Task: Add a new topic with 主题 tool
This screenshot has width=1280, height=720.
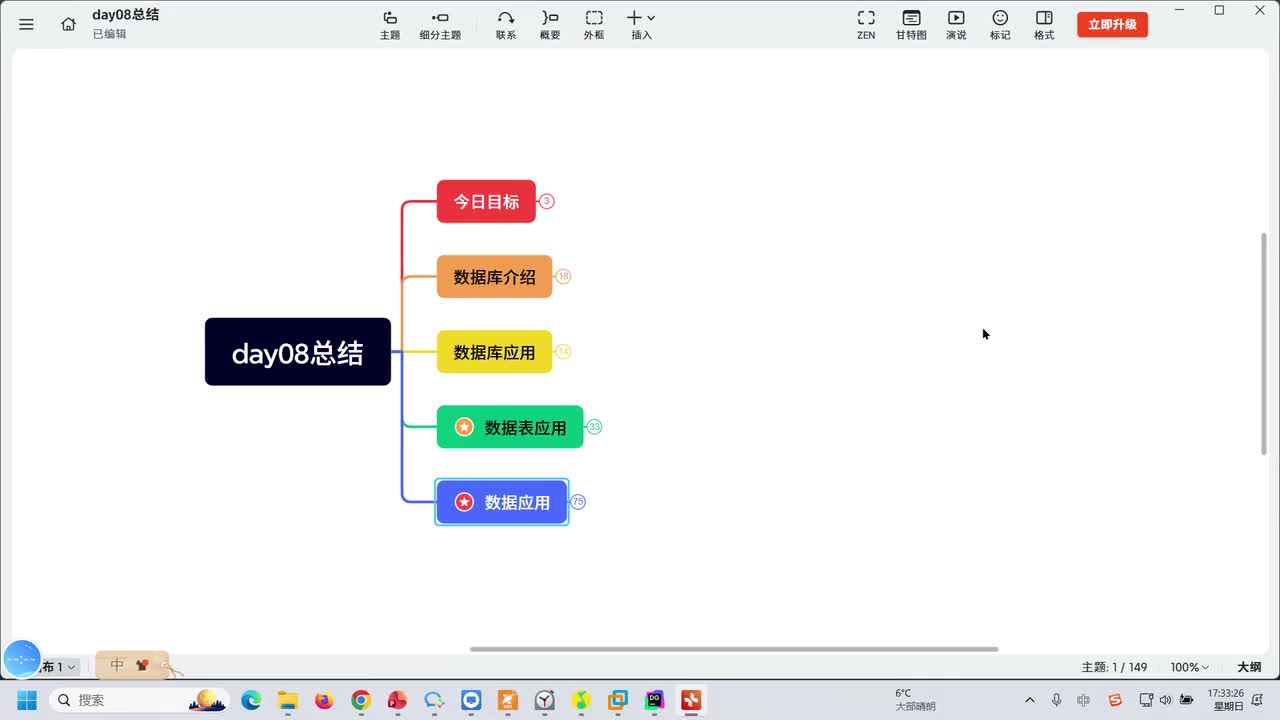Action: tap(390, 25)
